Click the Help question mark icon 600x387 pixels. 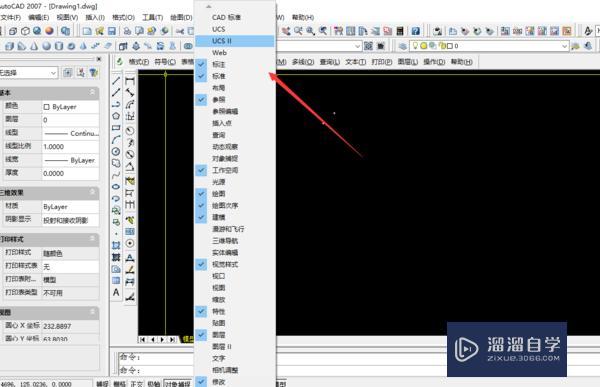tap(416, 31)
